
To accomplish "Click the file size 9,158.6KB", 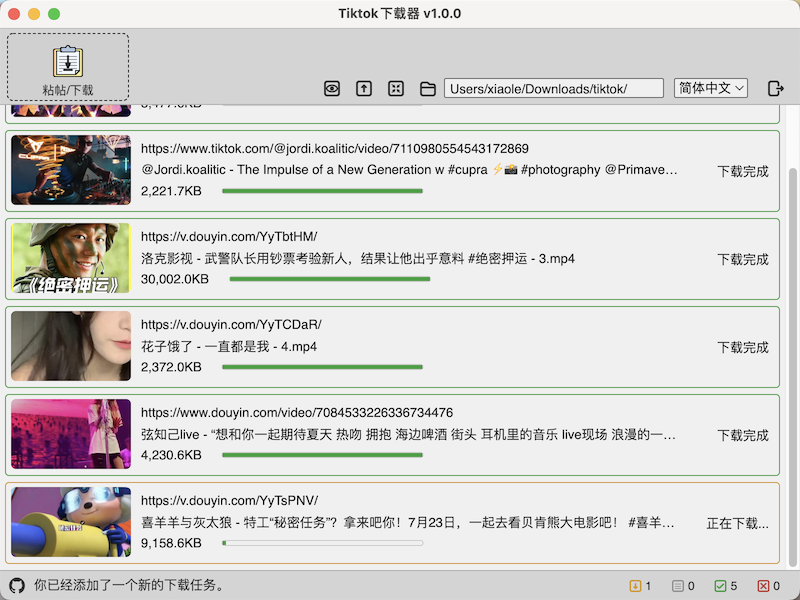I will point(171,543).
